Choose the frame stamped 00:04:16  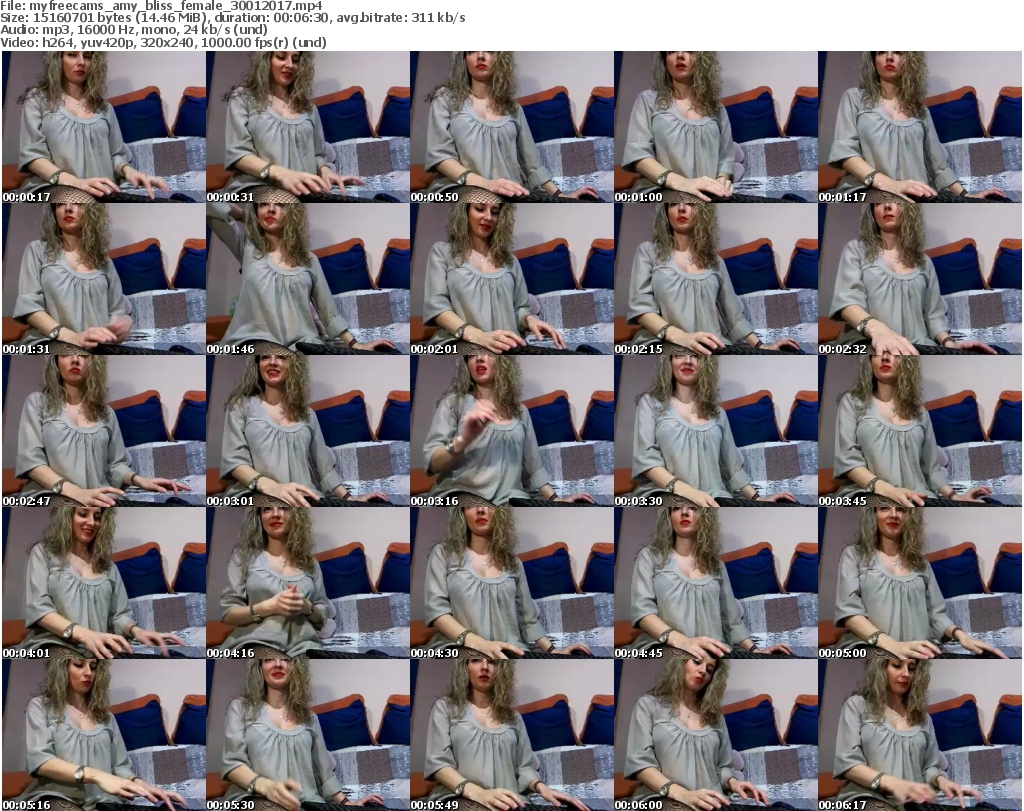(308, 583)
